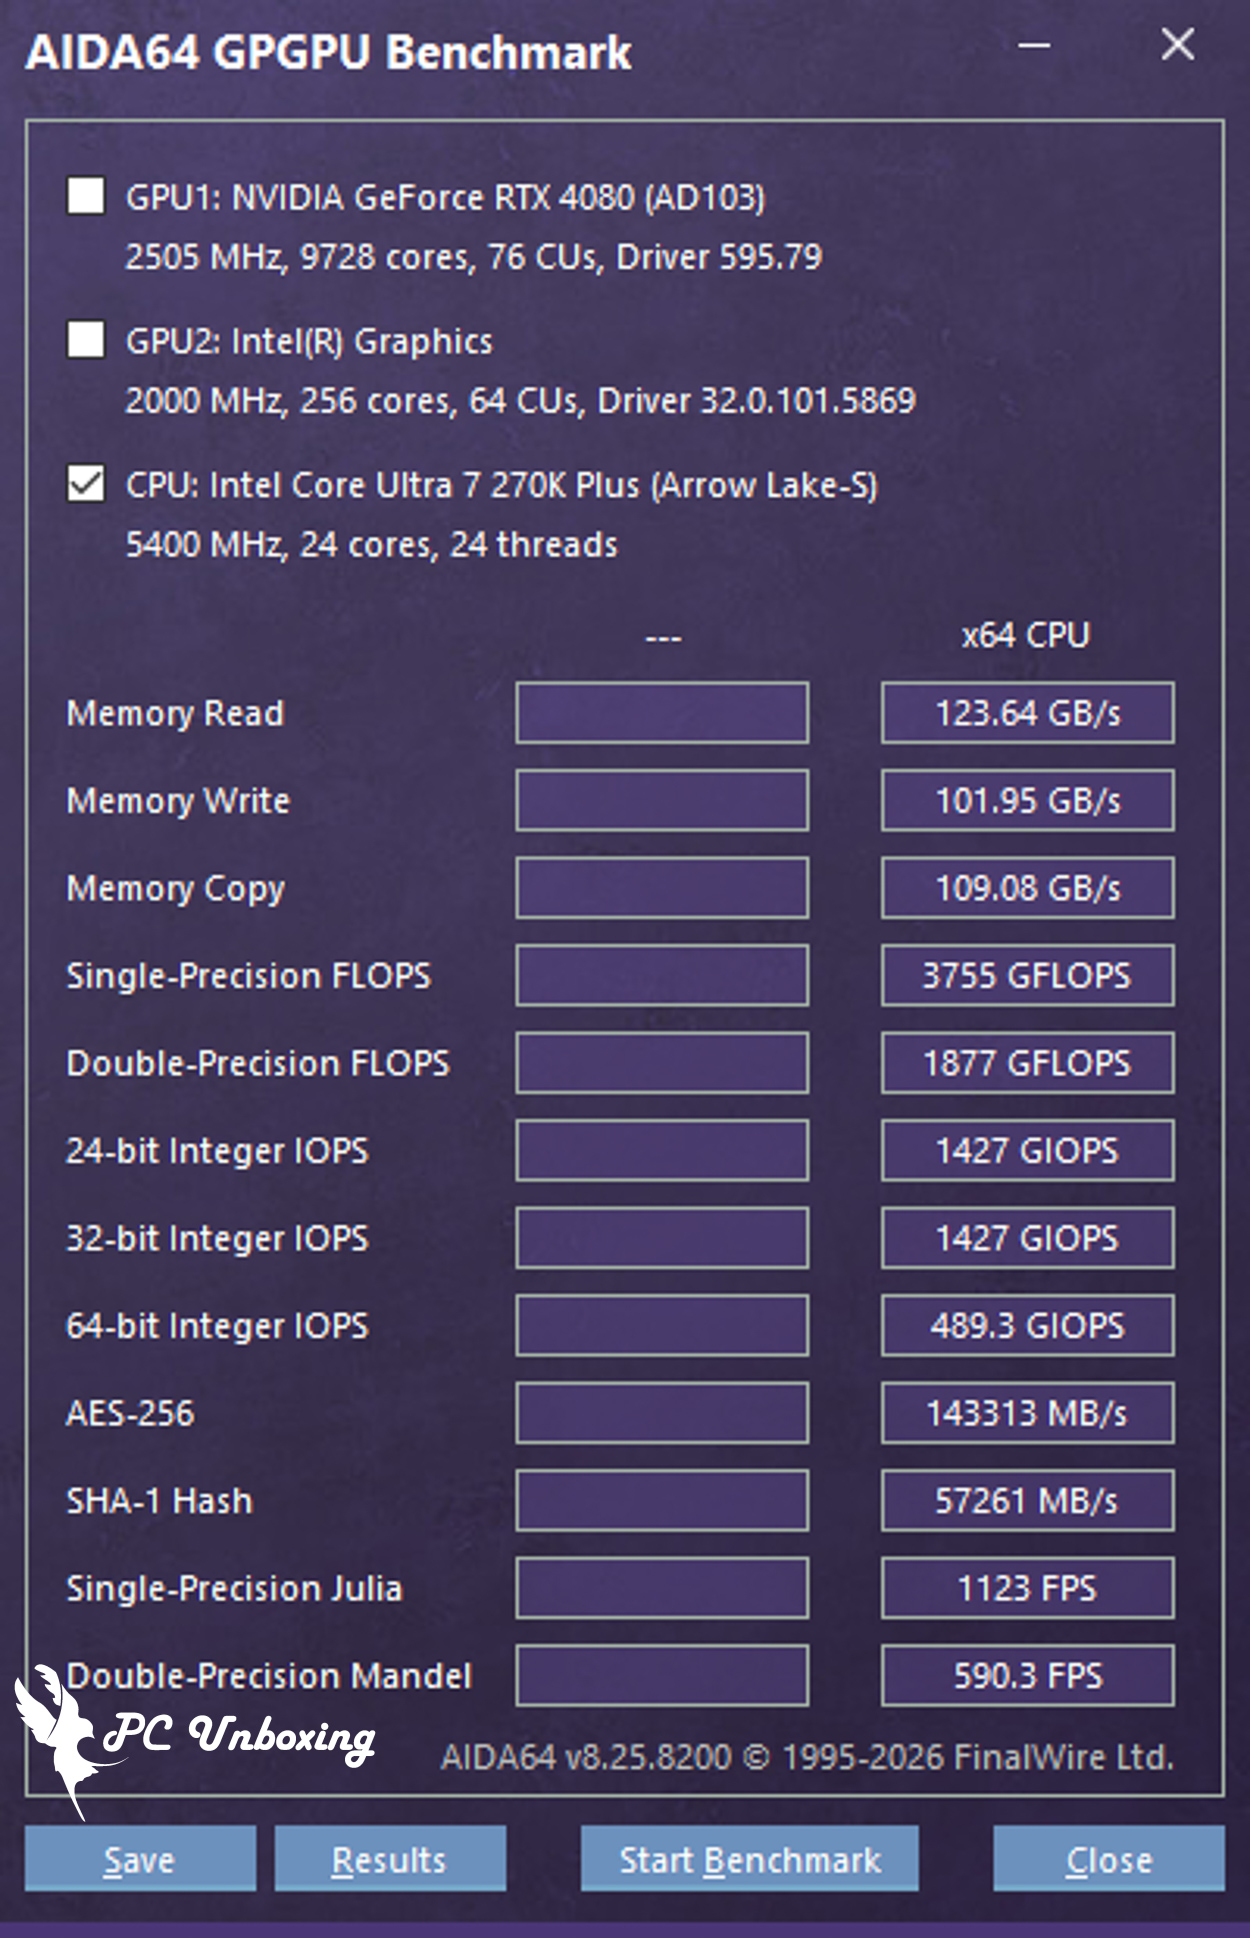1250x1938 pixels.
Task: Enable the GPU1 NVIDIA GeForce RTX 4080 checkbox
Action: (x=86, y=196)
